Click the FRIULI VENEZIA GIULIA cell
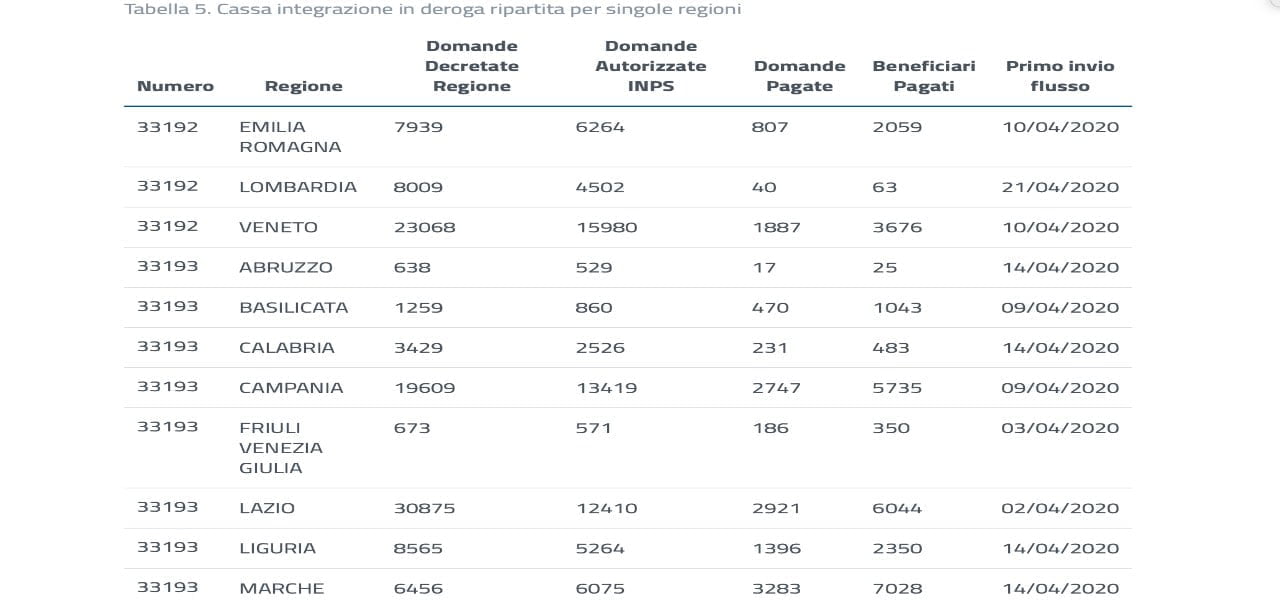1280x600 pixels. pos(281,447)
